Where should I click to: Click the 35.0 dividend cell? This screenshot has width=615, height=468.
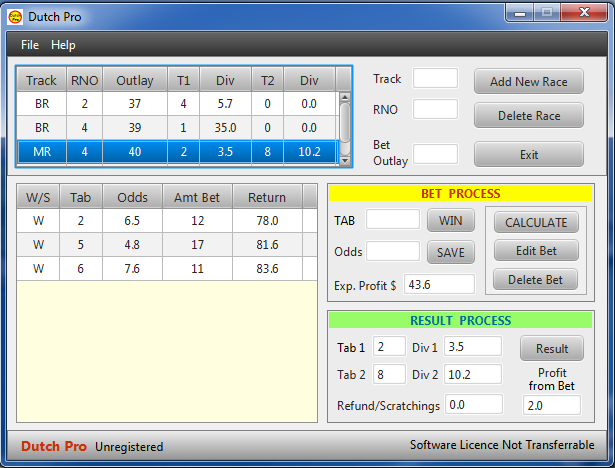tap(226, 127)
